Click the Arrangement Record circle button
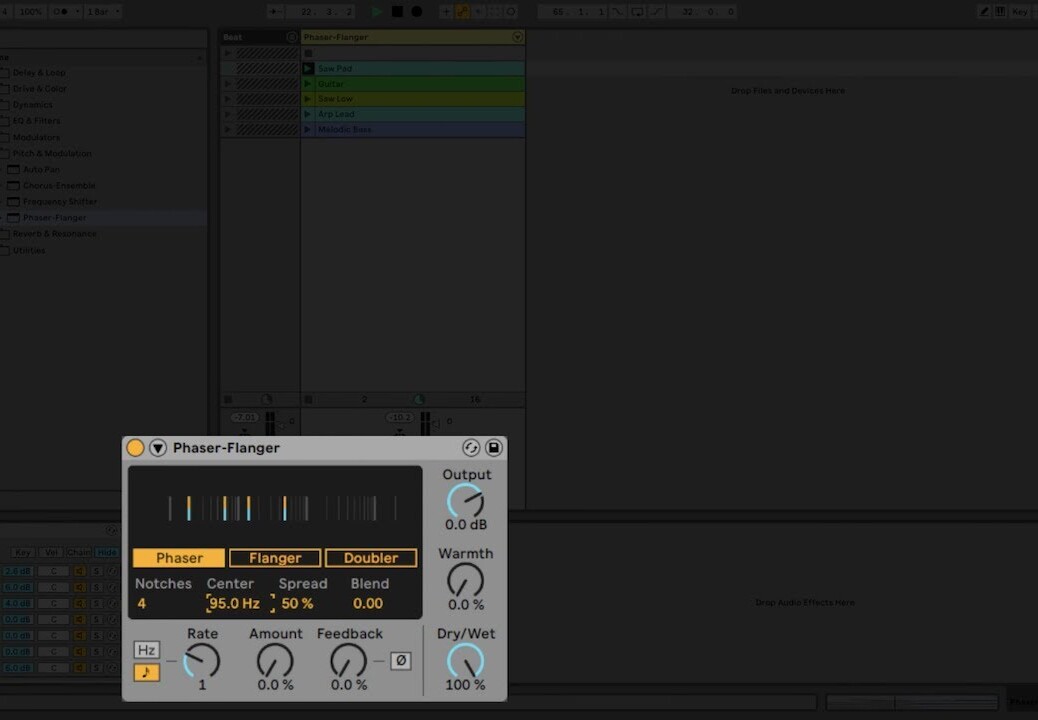 [417, 11]
